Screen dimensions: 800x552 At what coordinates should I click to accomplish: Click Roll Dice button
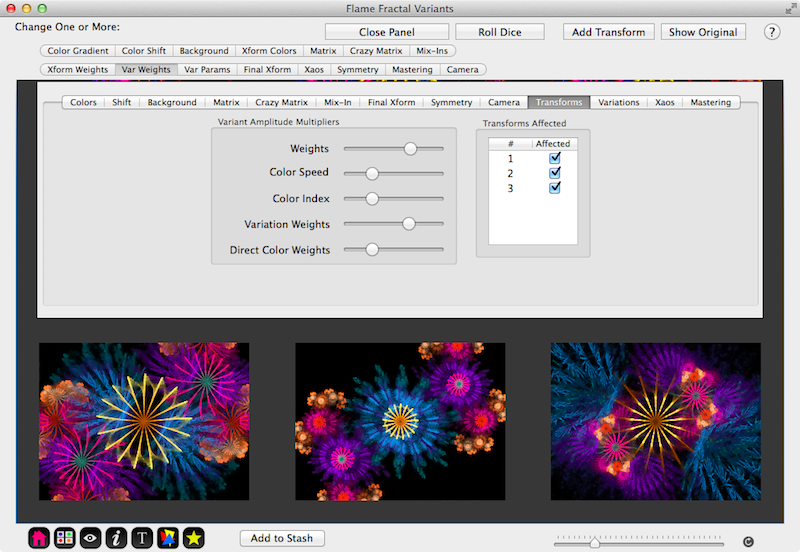pos(499,32)
